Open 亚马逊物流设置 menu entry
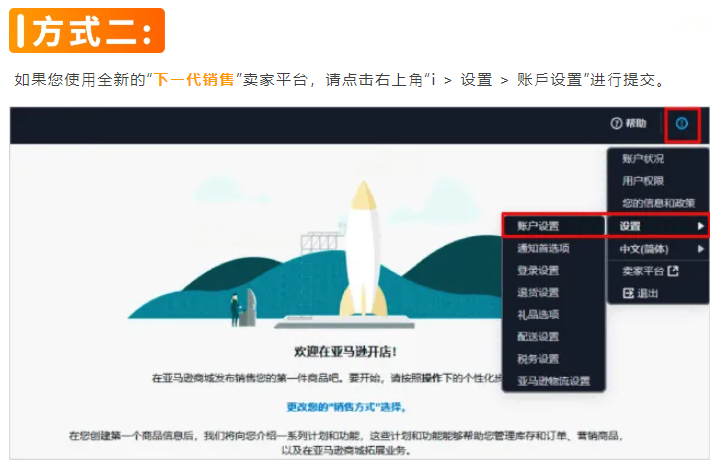Viewport: 715px width, 465px height. [x=554, y=381]
